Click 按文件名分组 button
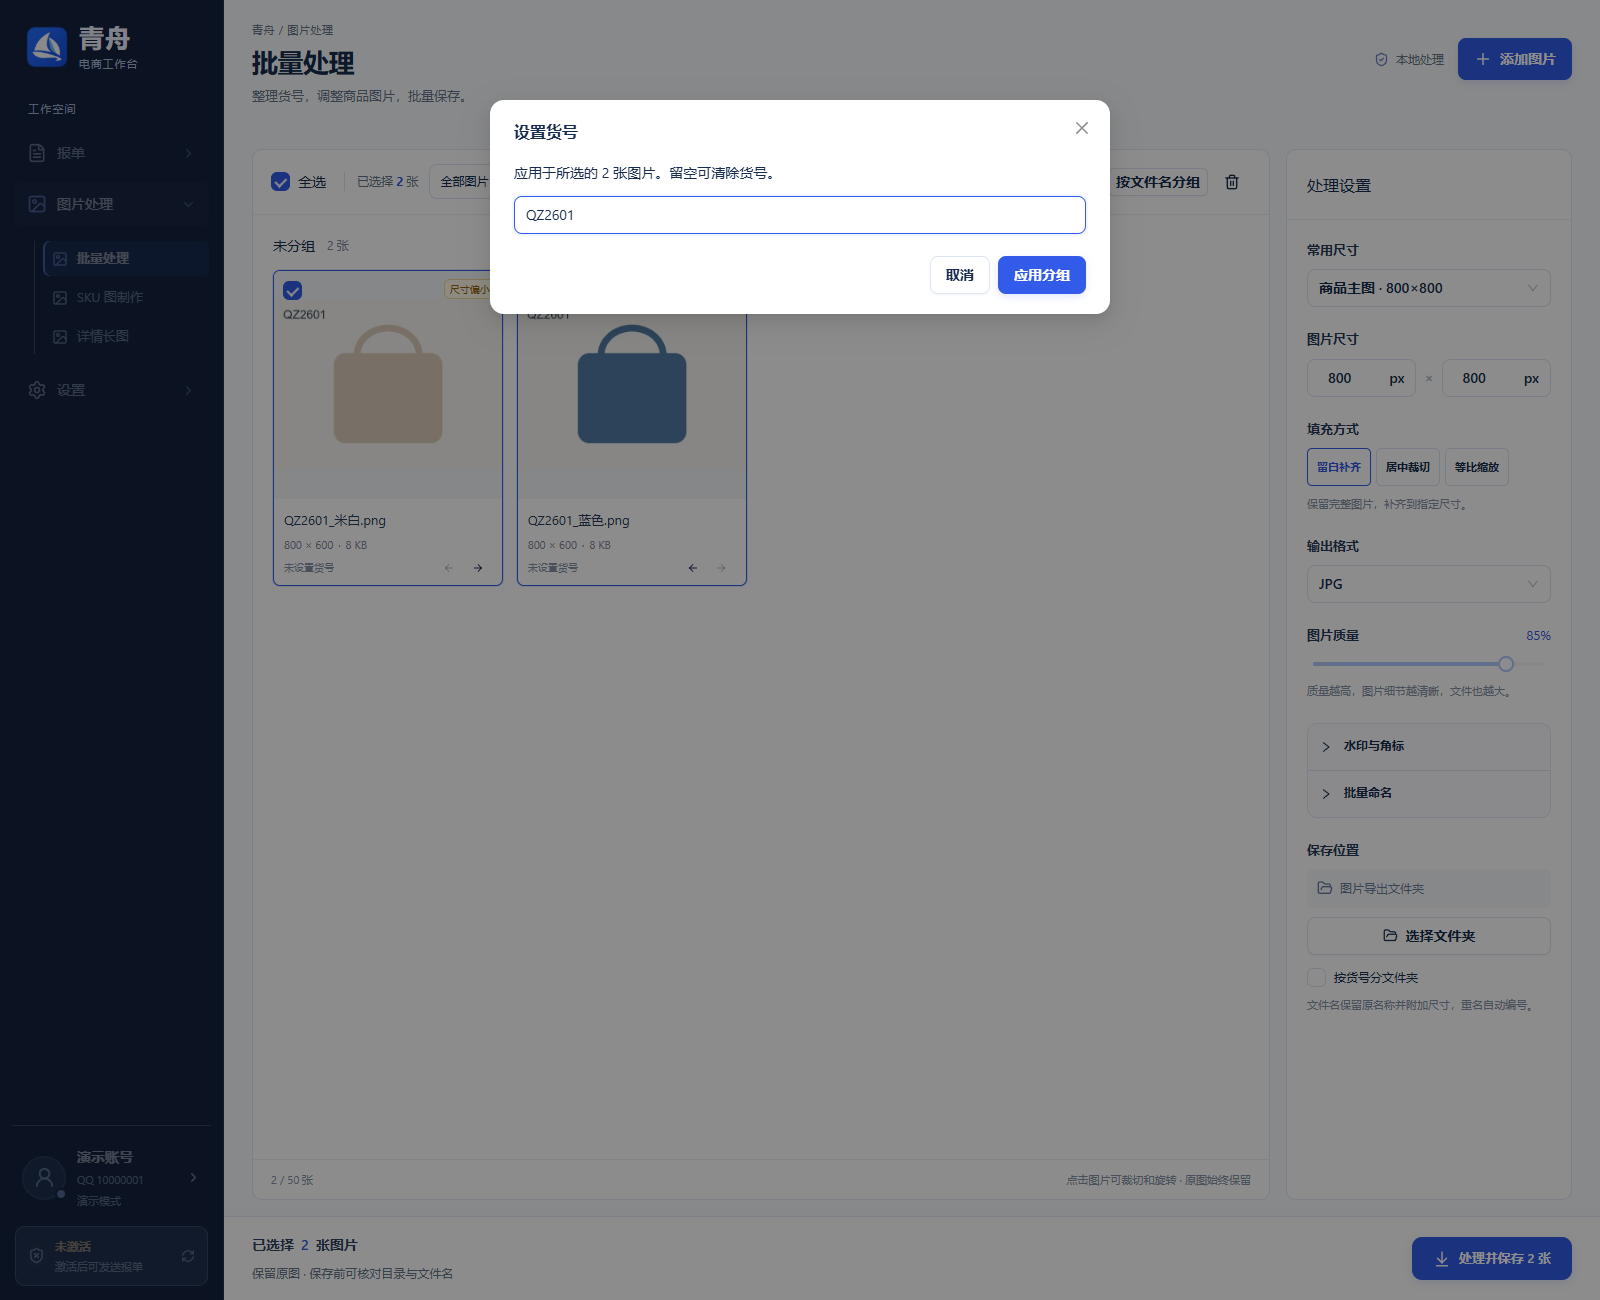The width and height of the screenshot is (1600, 1300). [x=1157, y=182]
